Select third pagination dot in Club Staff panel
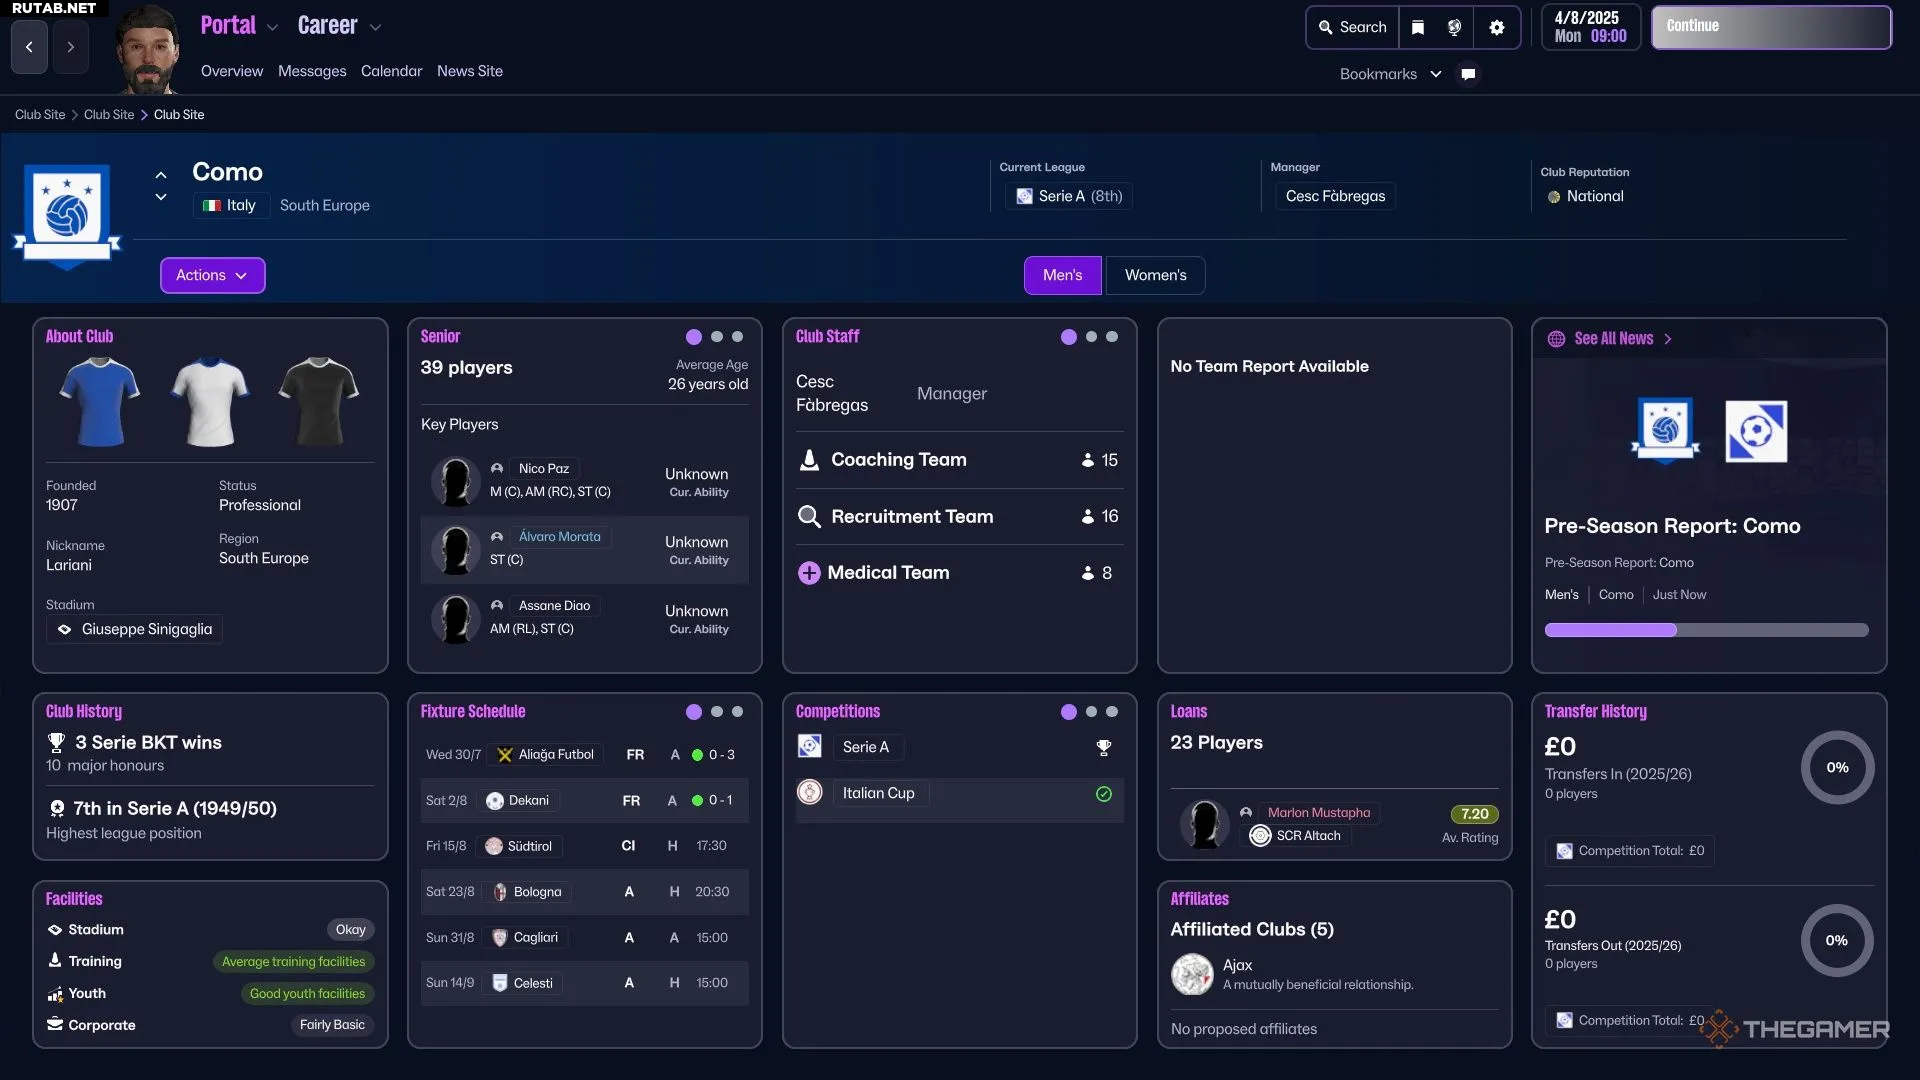Image resolution: width=1920 pixels, height=1080 pixels. click(x=1112, y=337)
